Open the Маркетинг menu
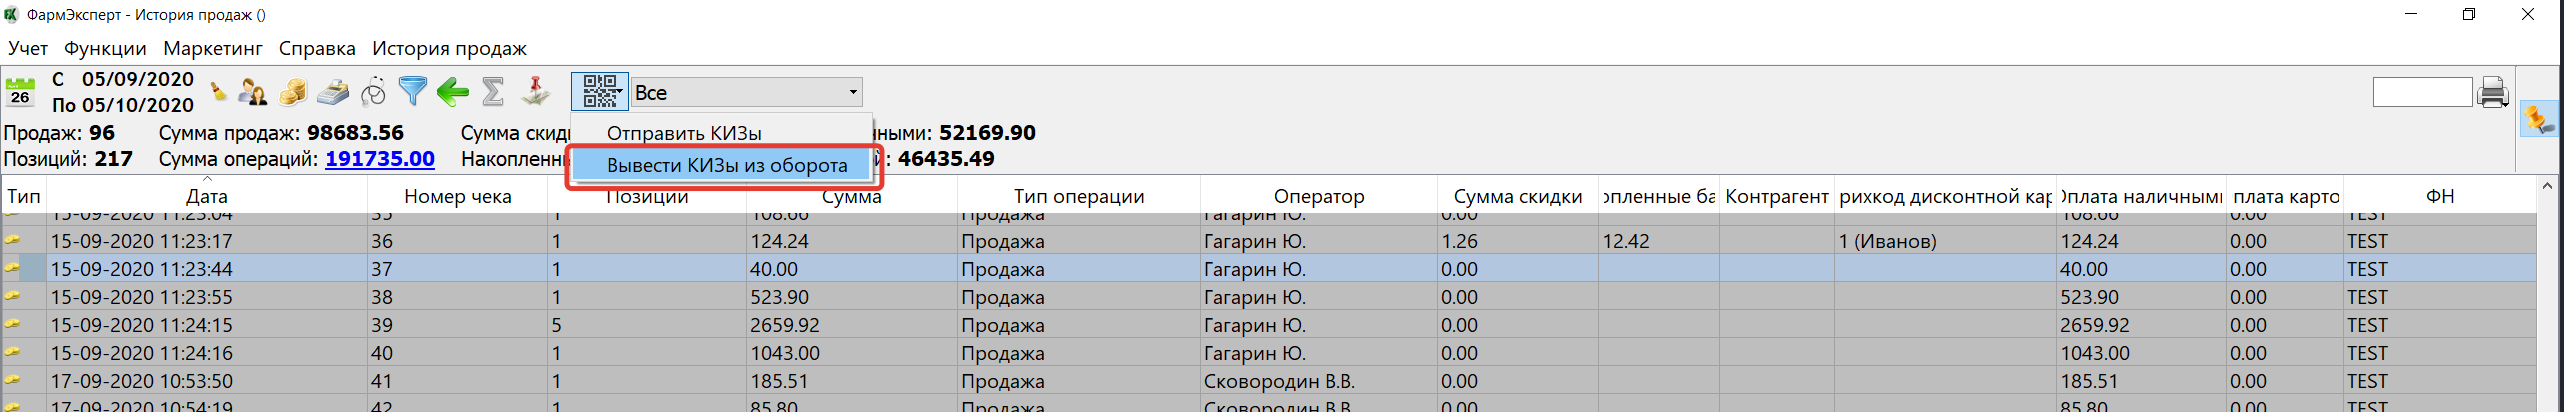 212,48
